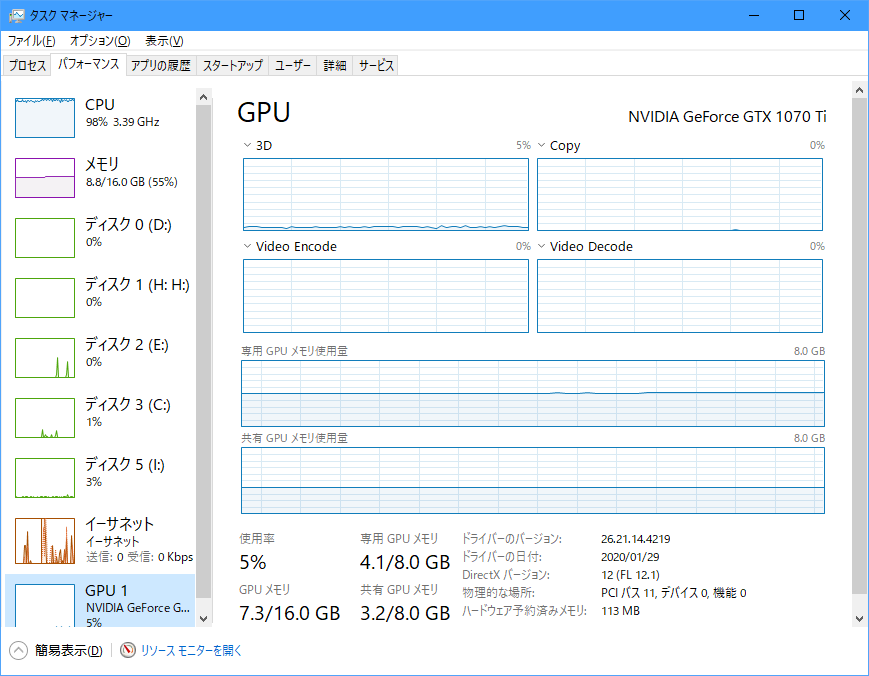The width and height of the screenshot is (869, 676).
Task: Click 簡易表示(D) to show fewer details
Action: [x=69, y=651]
